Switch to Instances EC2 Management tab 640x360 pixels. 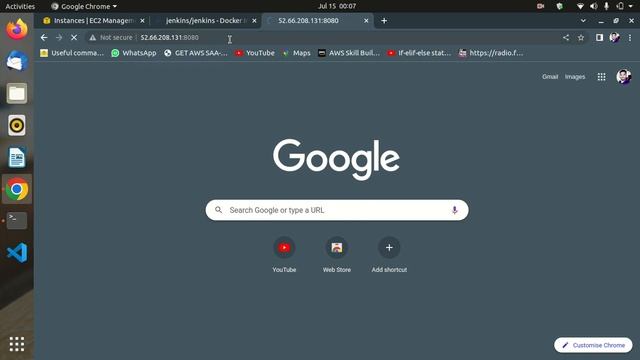[x=94, y=21]
